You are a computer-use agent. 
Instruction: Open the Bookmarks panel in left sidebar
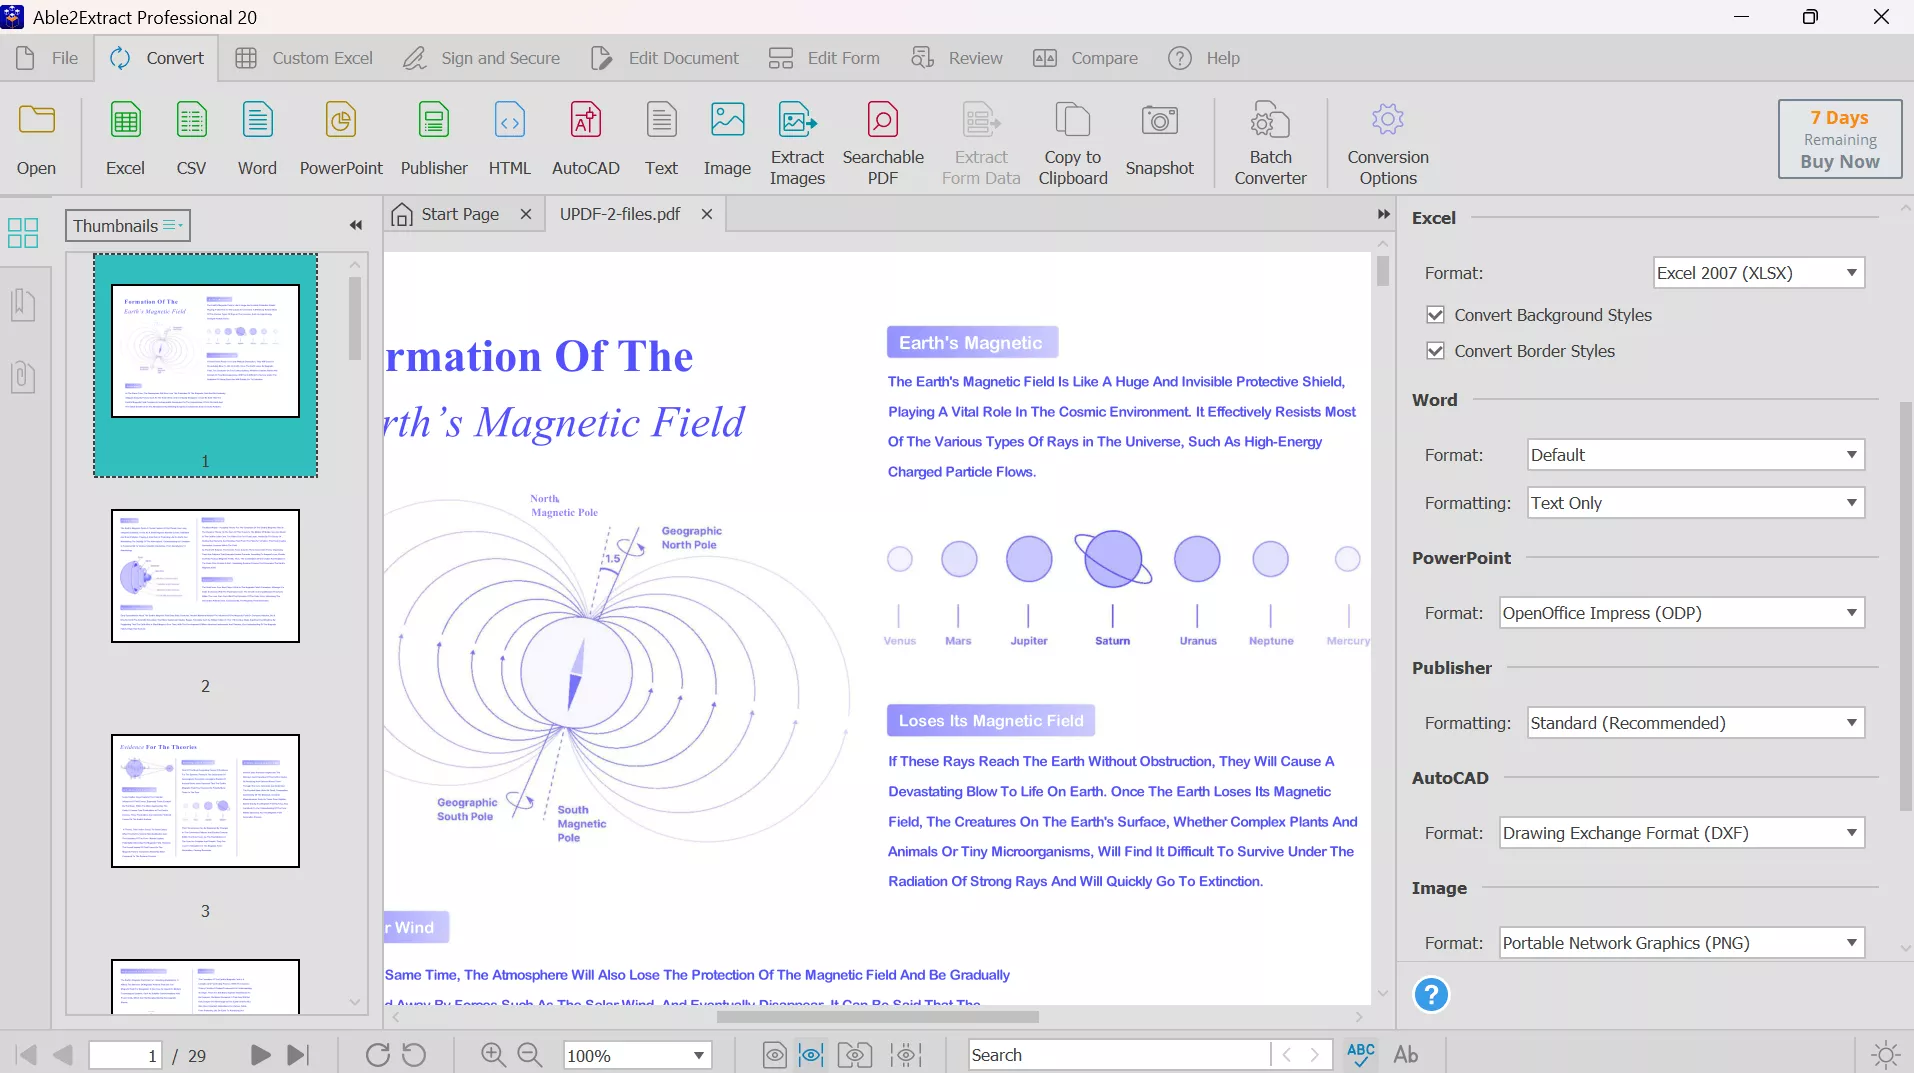[24, 305]
